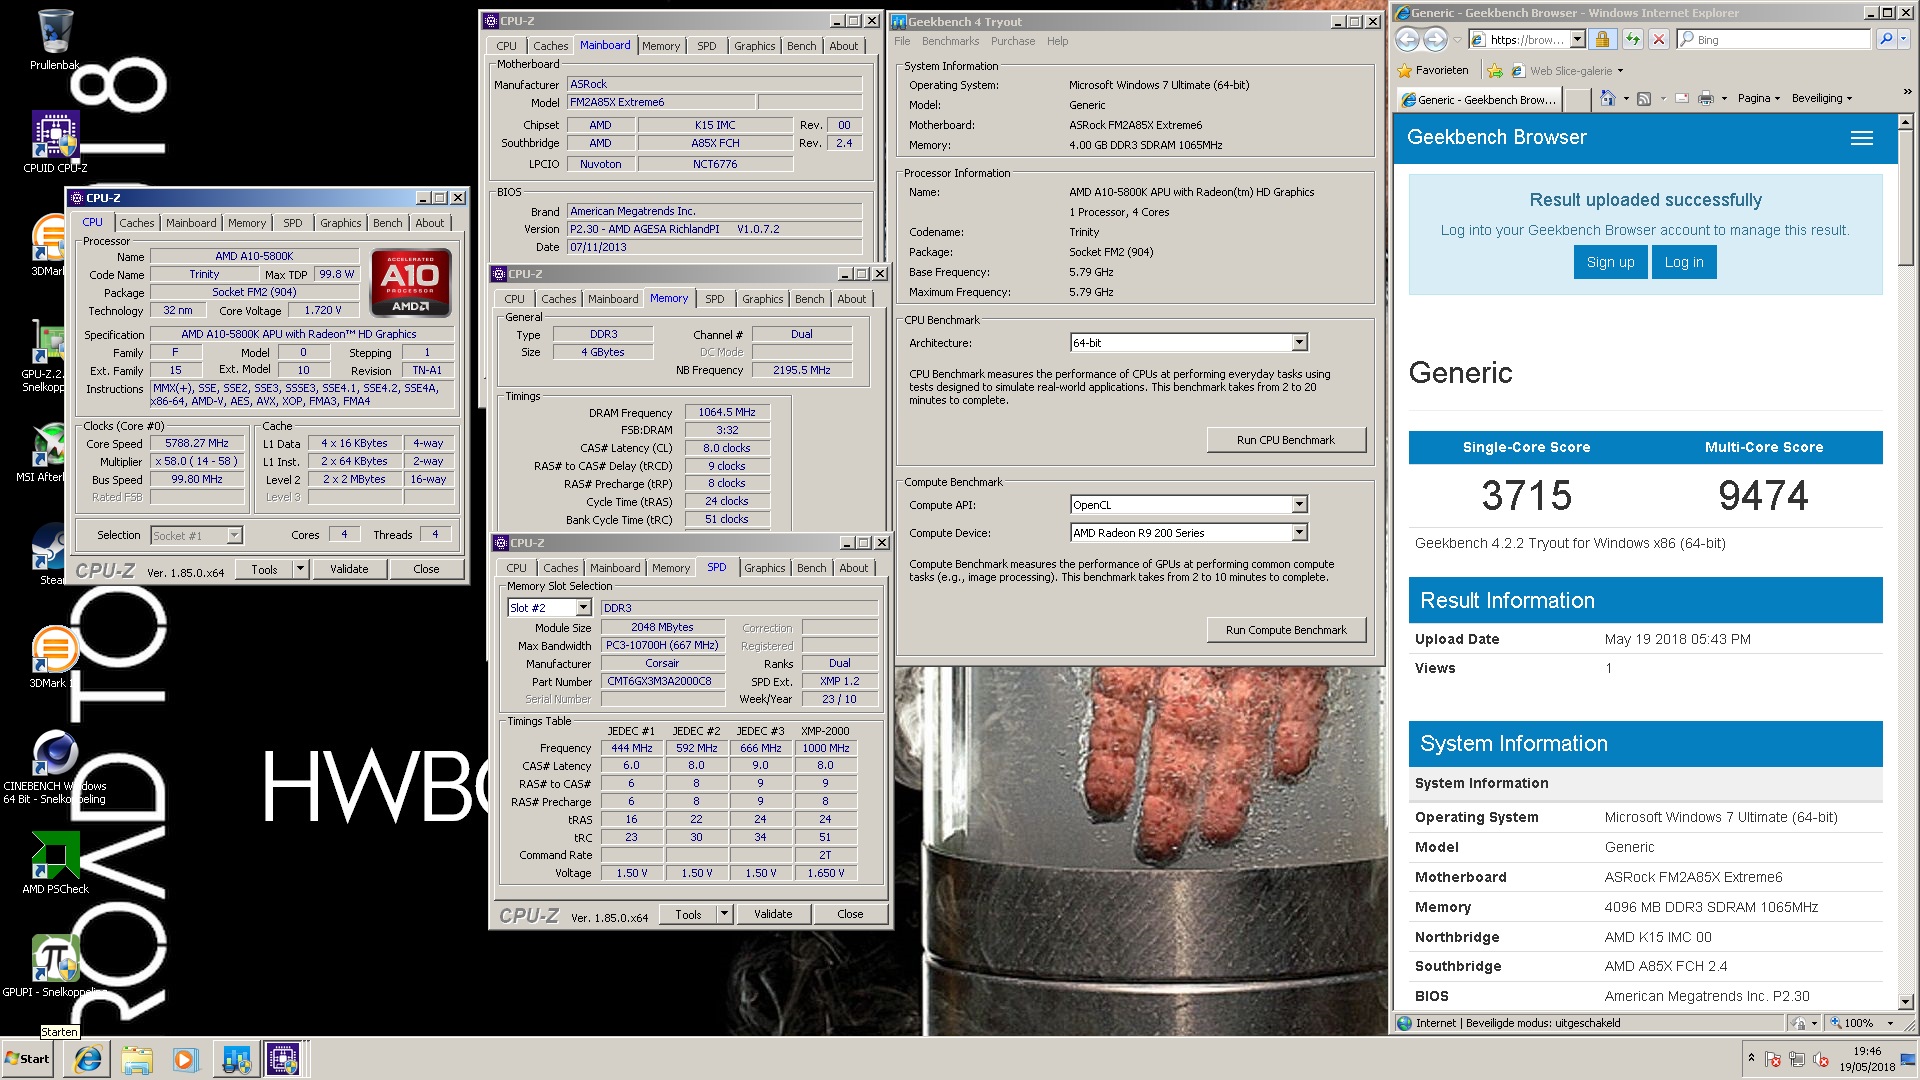Open Windows Media Player from the taskbar

click(x=185, y=1059)
